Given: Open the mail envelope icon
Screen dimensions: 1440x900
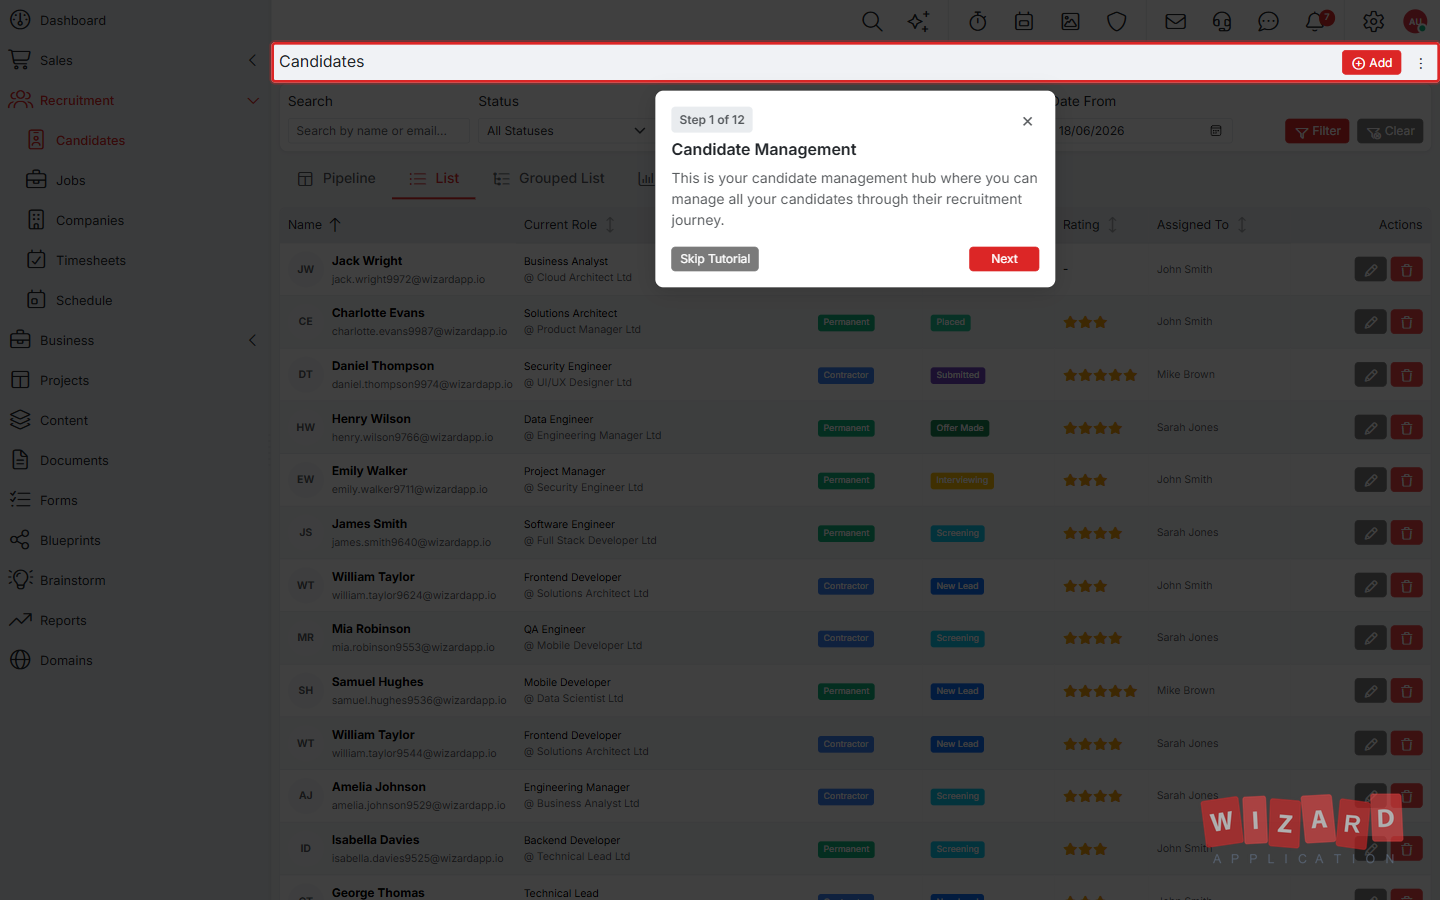Looking at the screenshot, I should (1176, 21).
